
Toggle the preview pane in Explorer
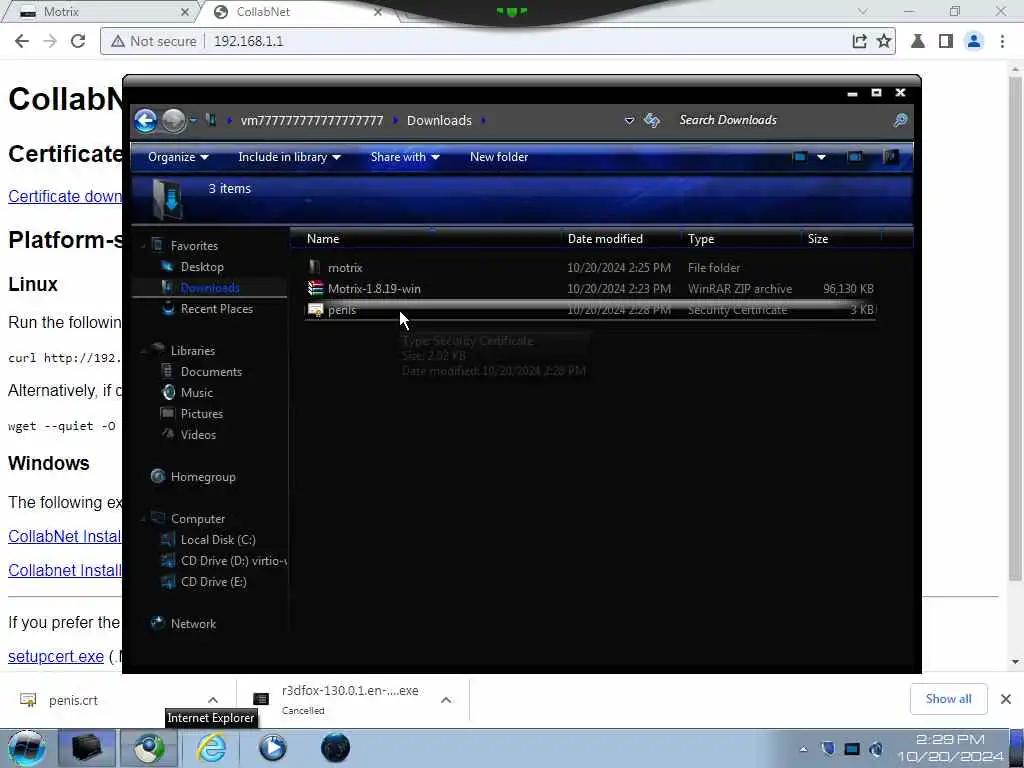pyautogui.click(x=854, y=157)
